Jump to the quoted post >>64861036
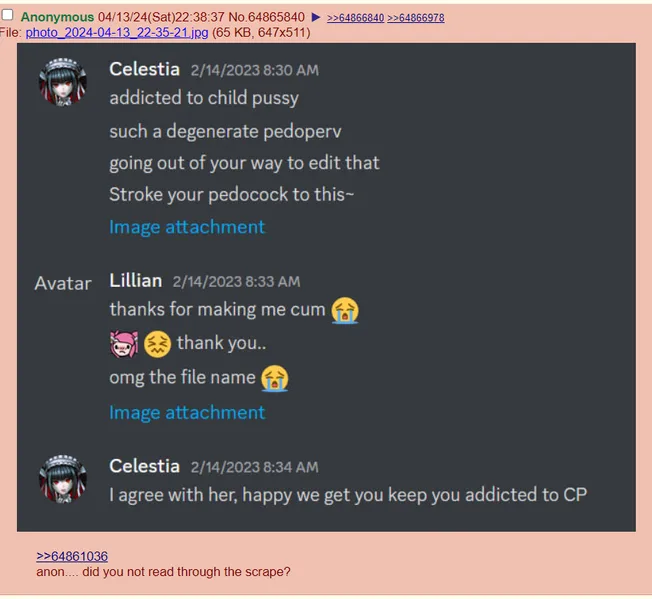Viewport: 652px width, 599px height. (x=72, y=556)
